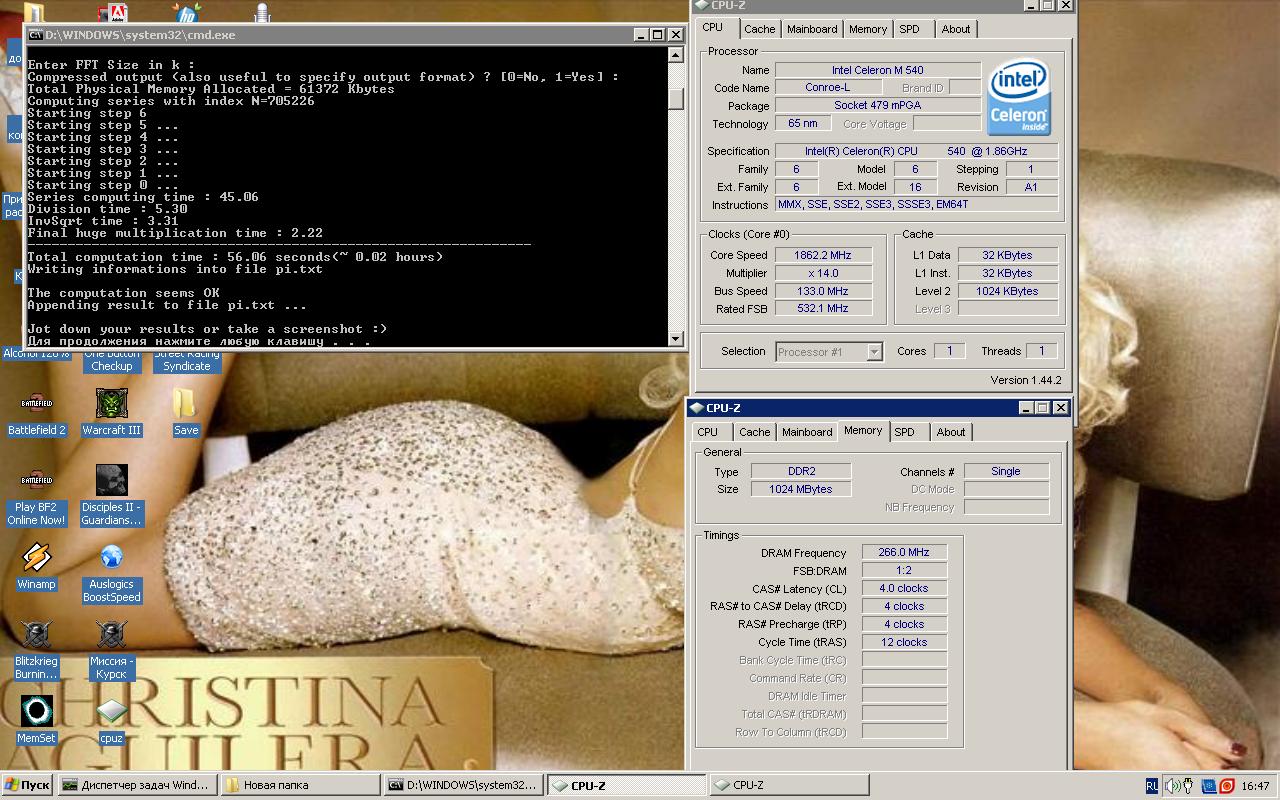Select the Blitzkrieg Burning desktop icon
Screen dimensions: 1280x800
(x=37, y=650)
